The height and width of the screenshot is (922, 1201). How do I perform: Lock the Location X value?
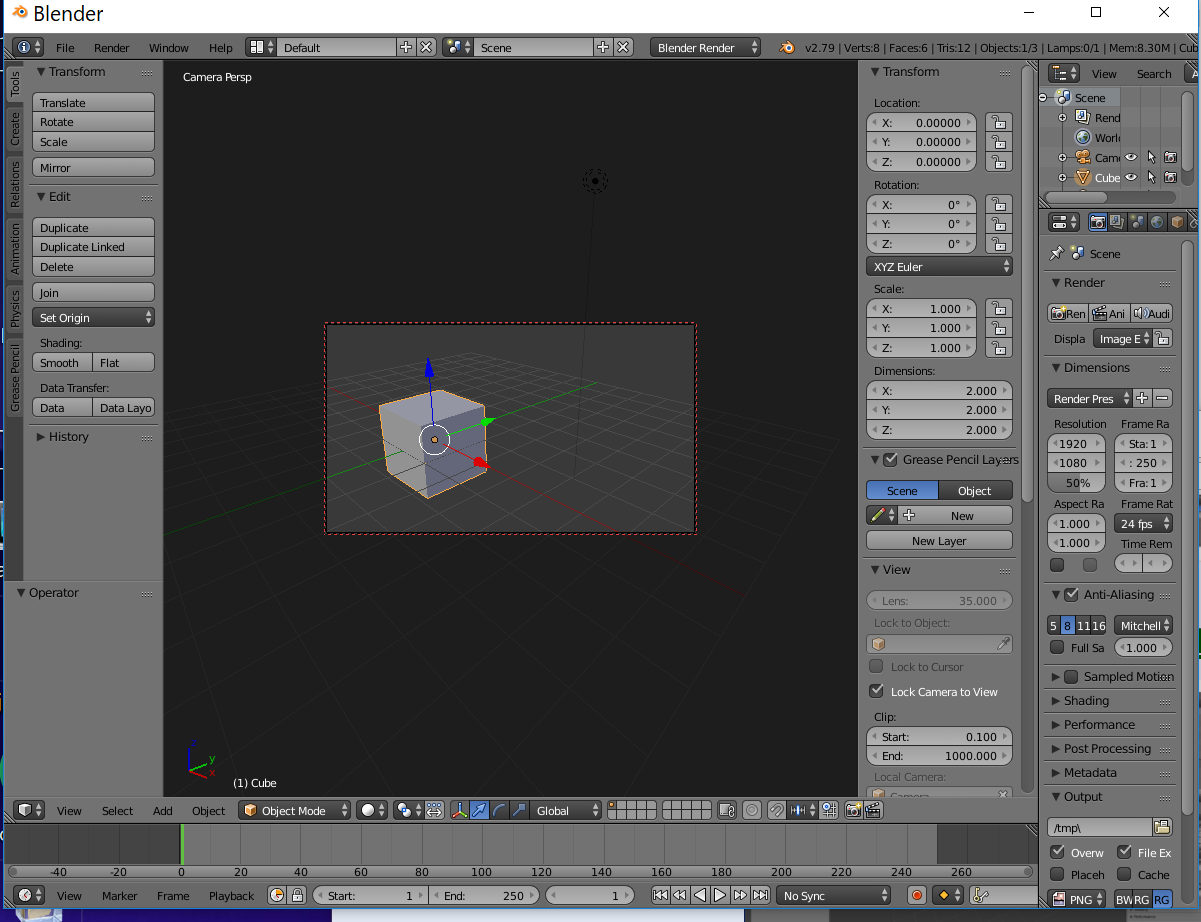(x=998, y=122)
